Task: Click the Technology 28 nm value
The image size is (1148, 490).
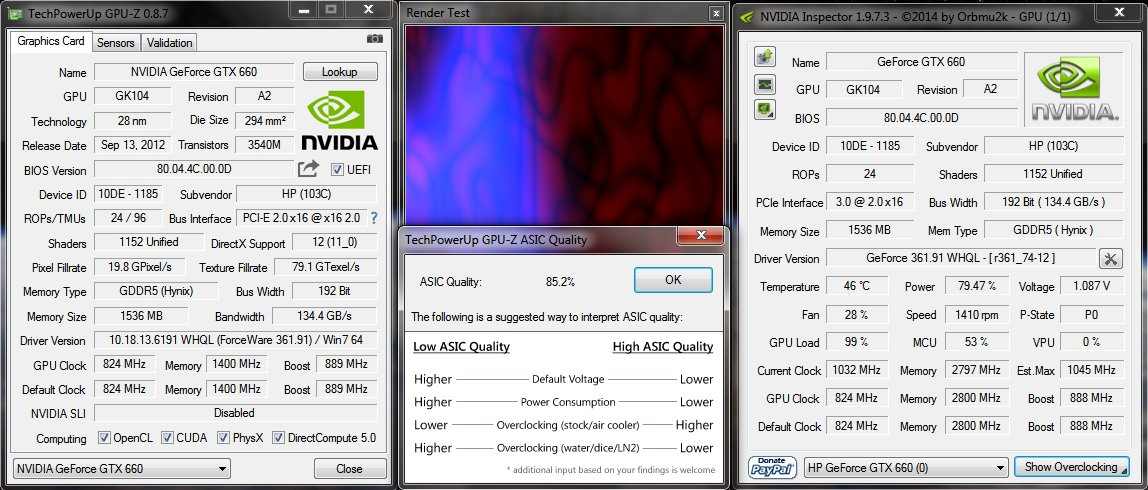Action: pyautogui.click(x=133, y=120)
